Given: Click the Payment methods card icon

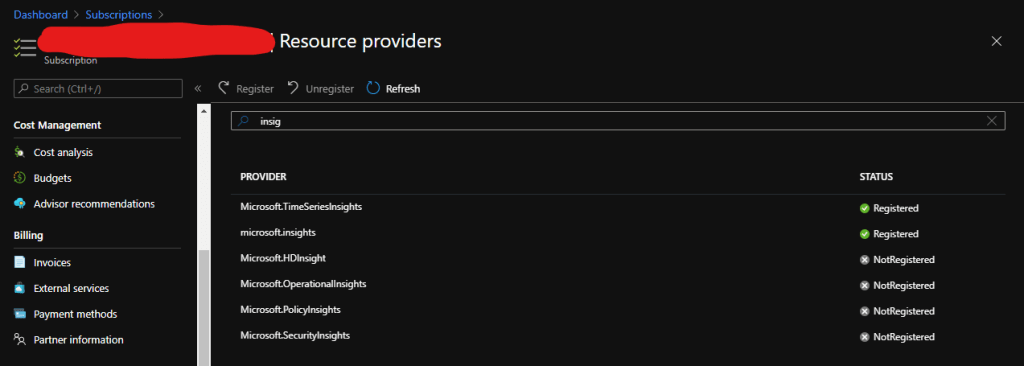Looking at the screenshot, I should click(20, 314).
